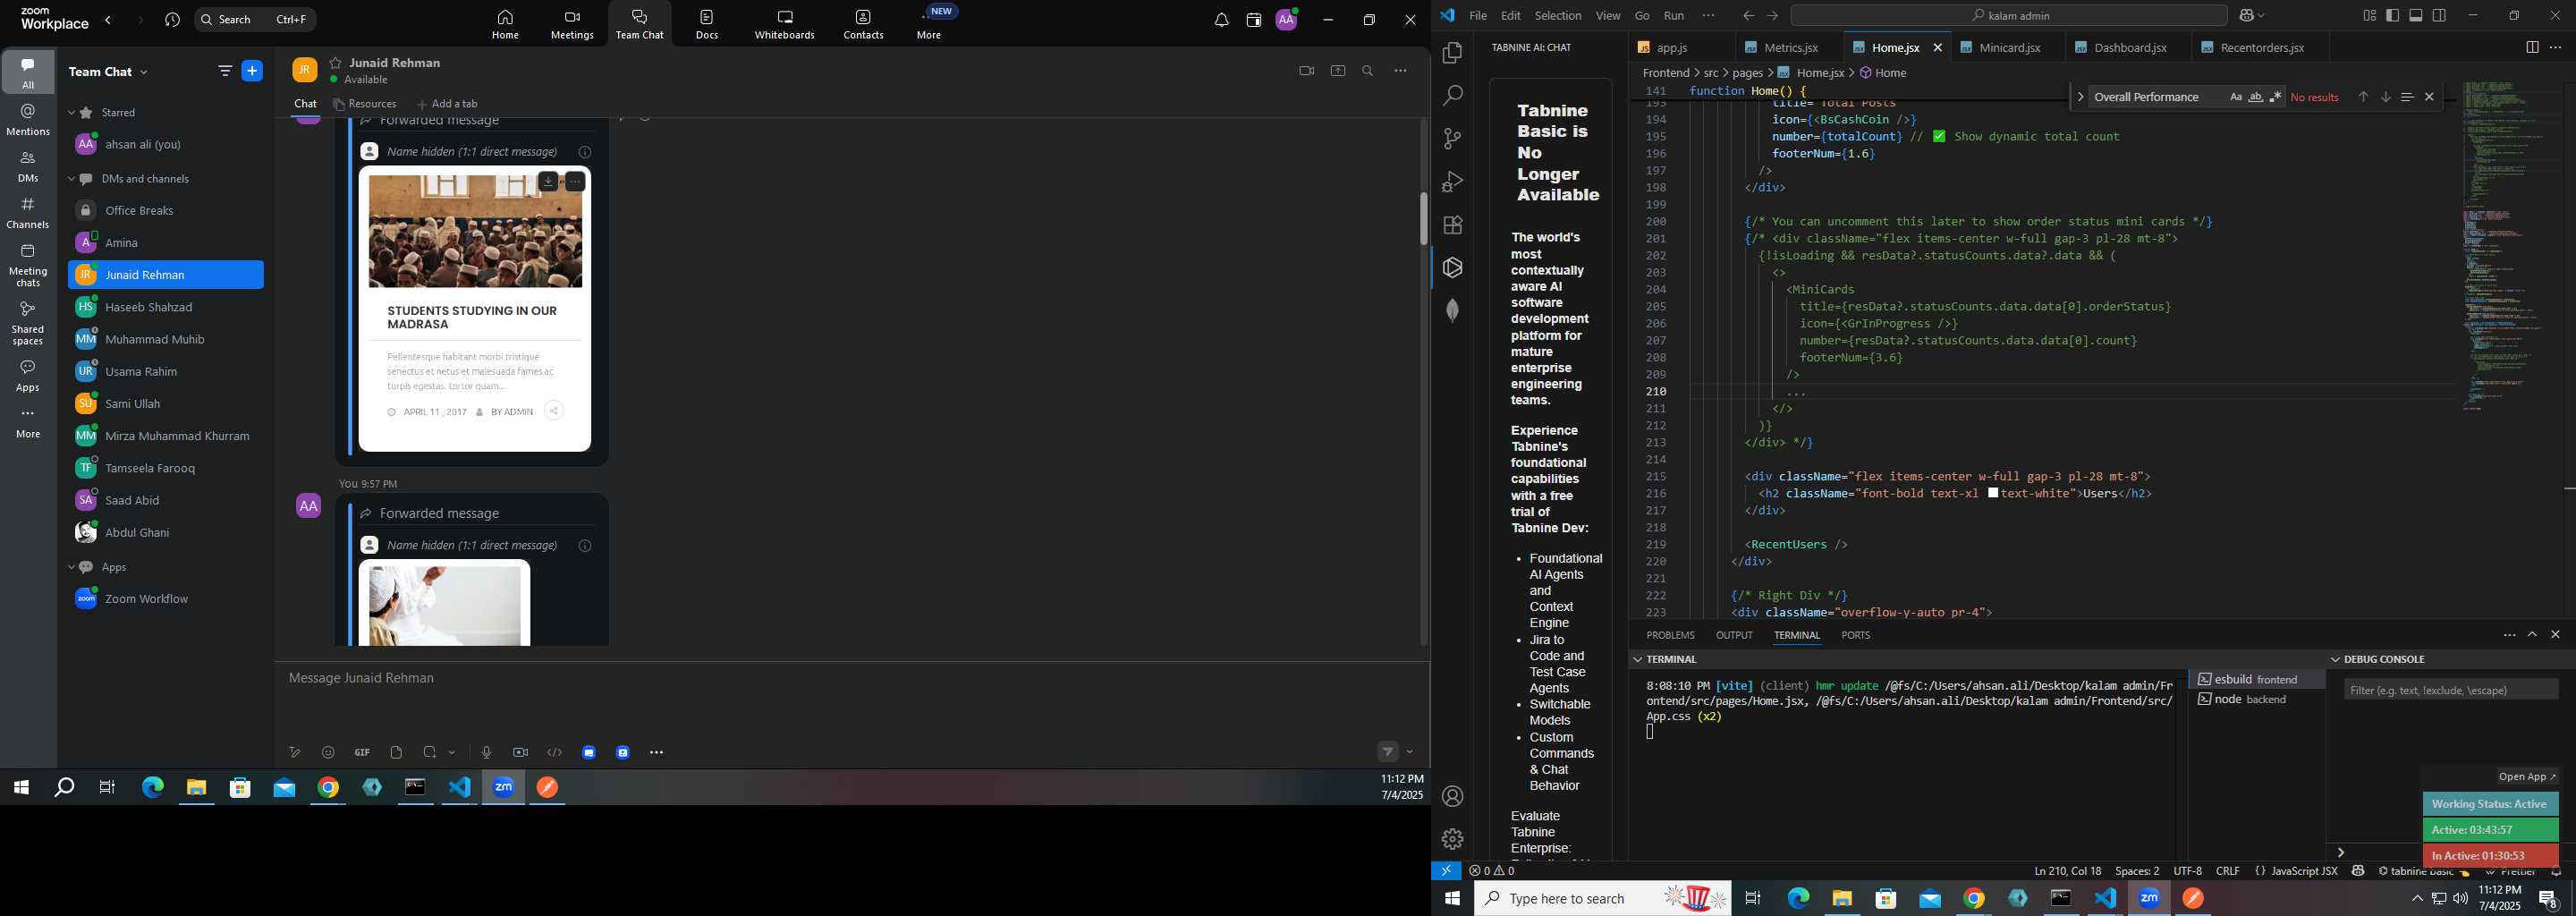Open Zoom history clock icon
This screenshot has width=2576, height=916.
(172, 20)
